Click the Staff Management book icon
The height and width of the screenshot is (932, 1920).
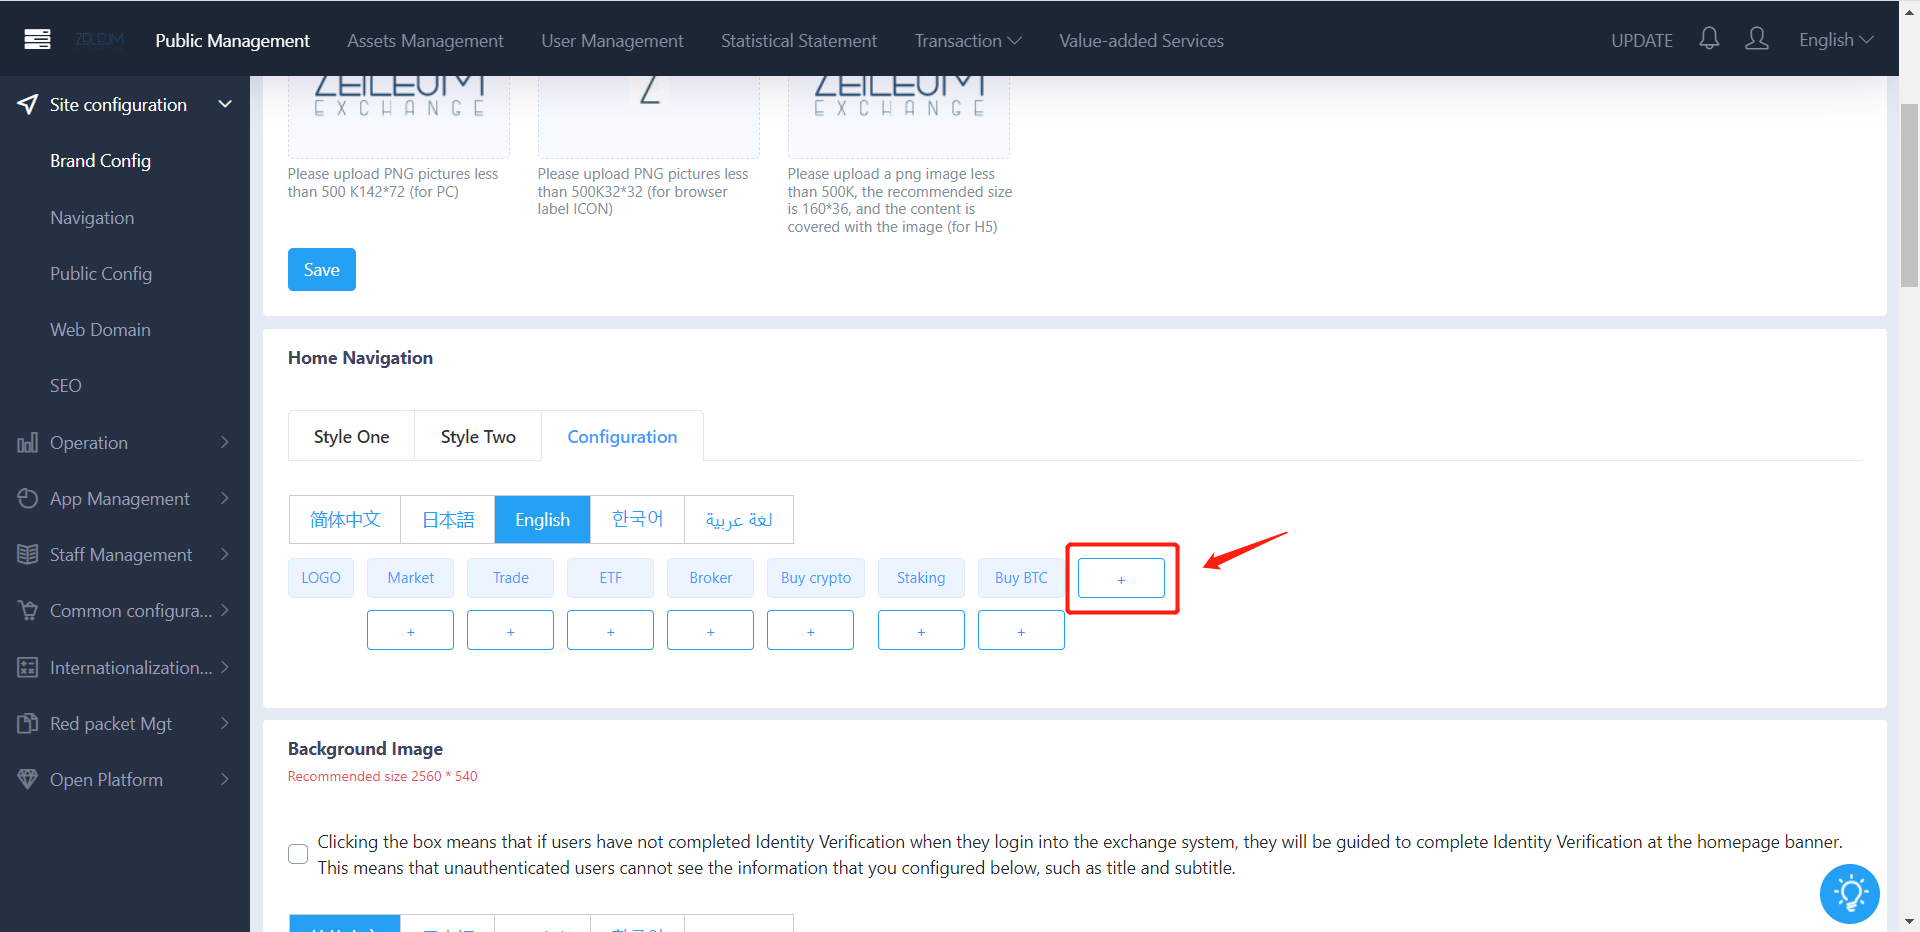28,554
